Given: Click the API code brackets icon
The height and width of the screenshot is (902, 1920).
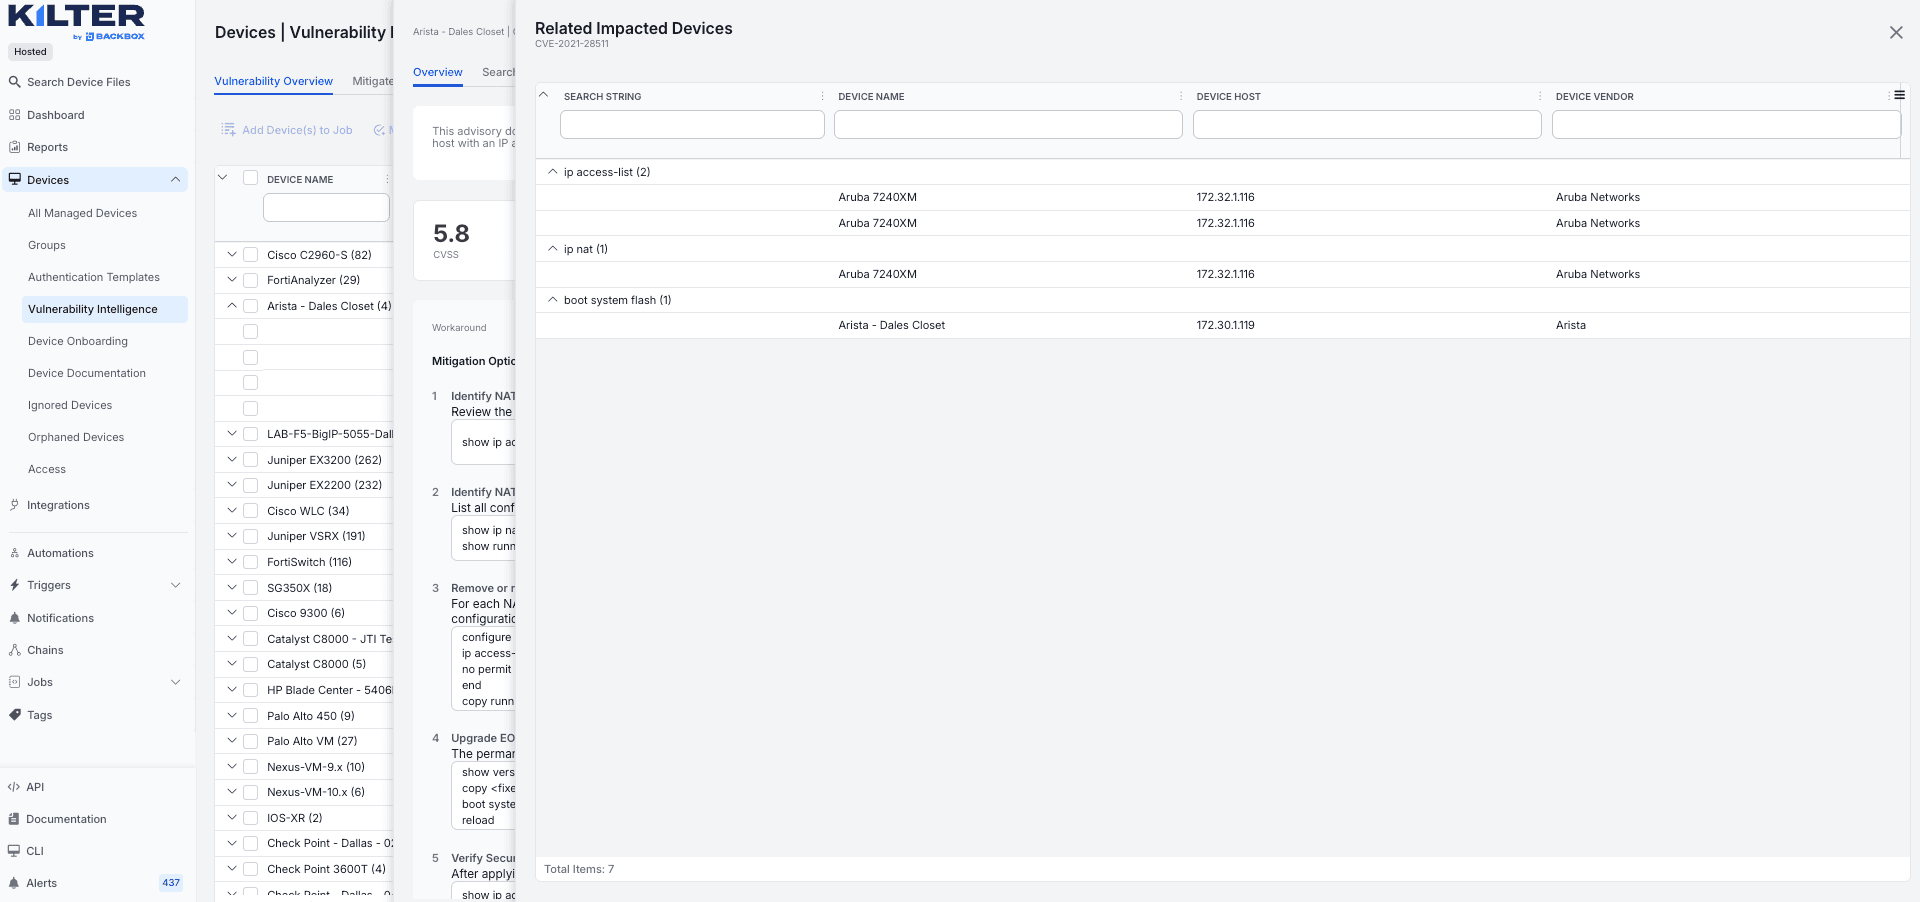Looking at the screenshot, I should pos(14,787).
